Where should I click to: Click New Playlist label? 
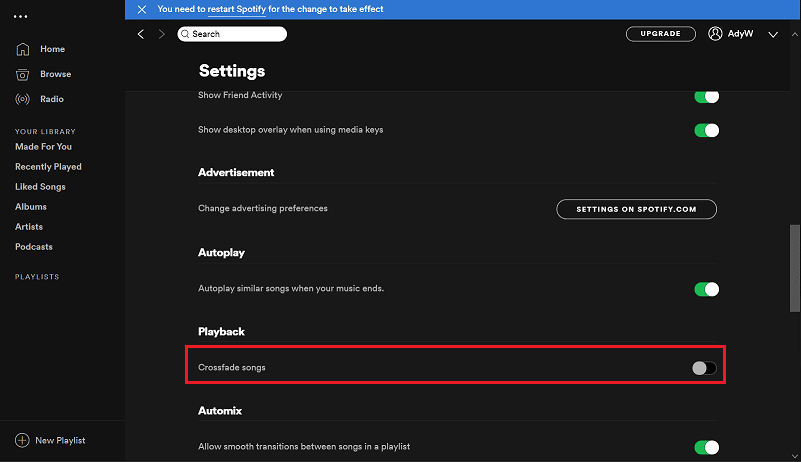click(60, 440)
